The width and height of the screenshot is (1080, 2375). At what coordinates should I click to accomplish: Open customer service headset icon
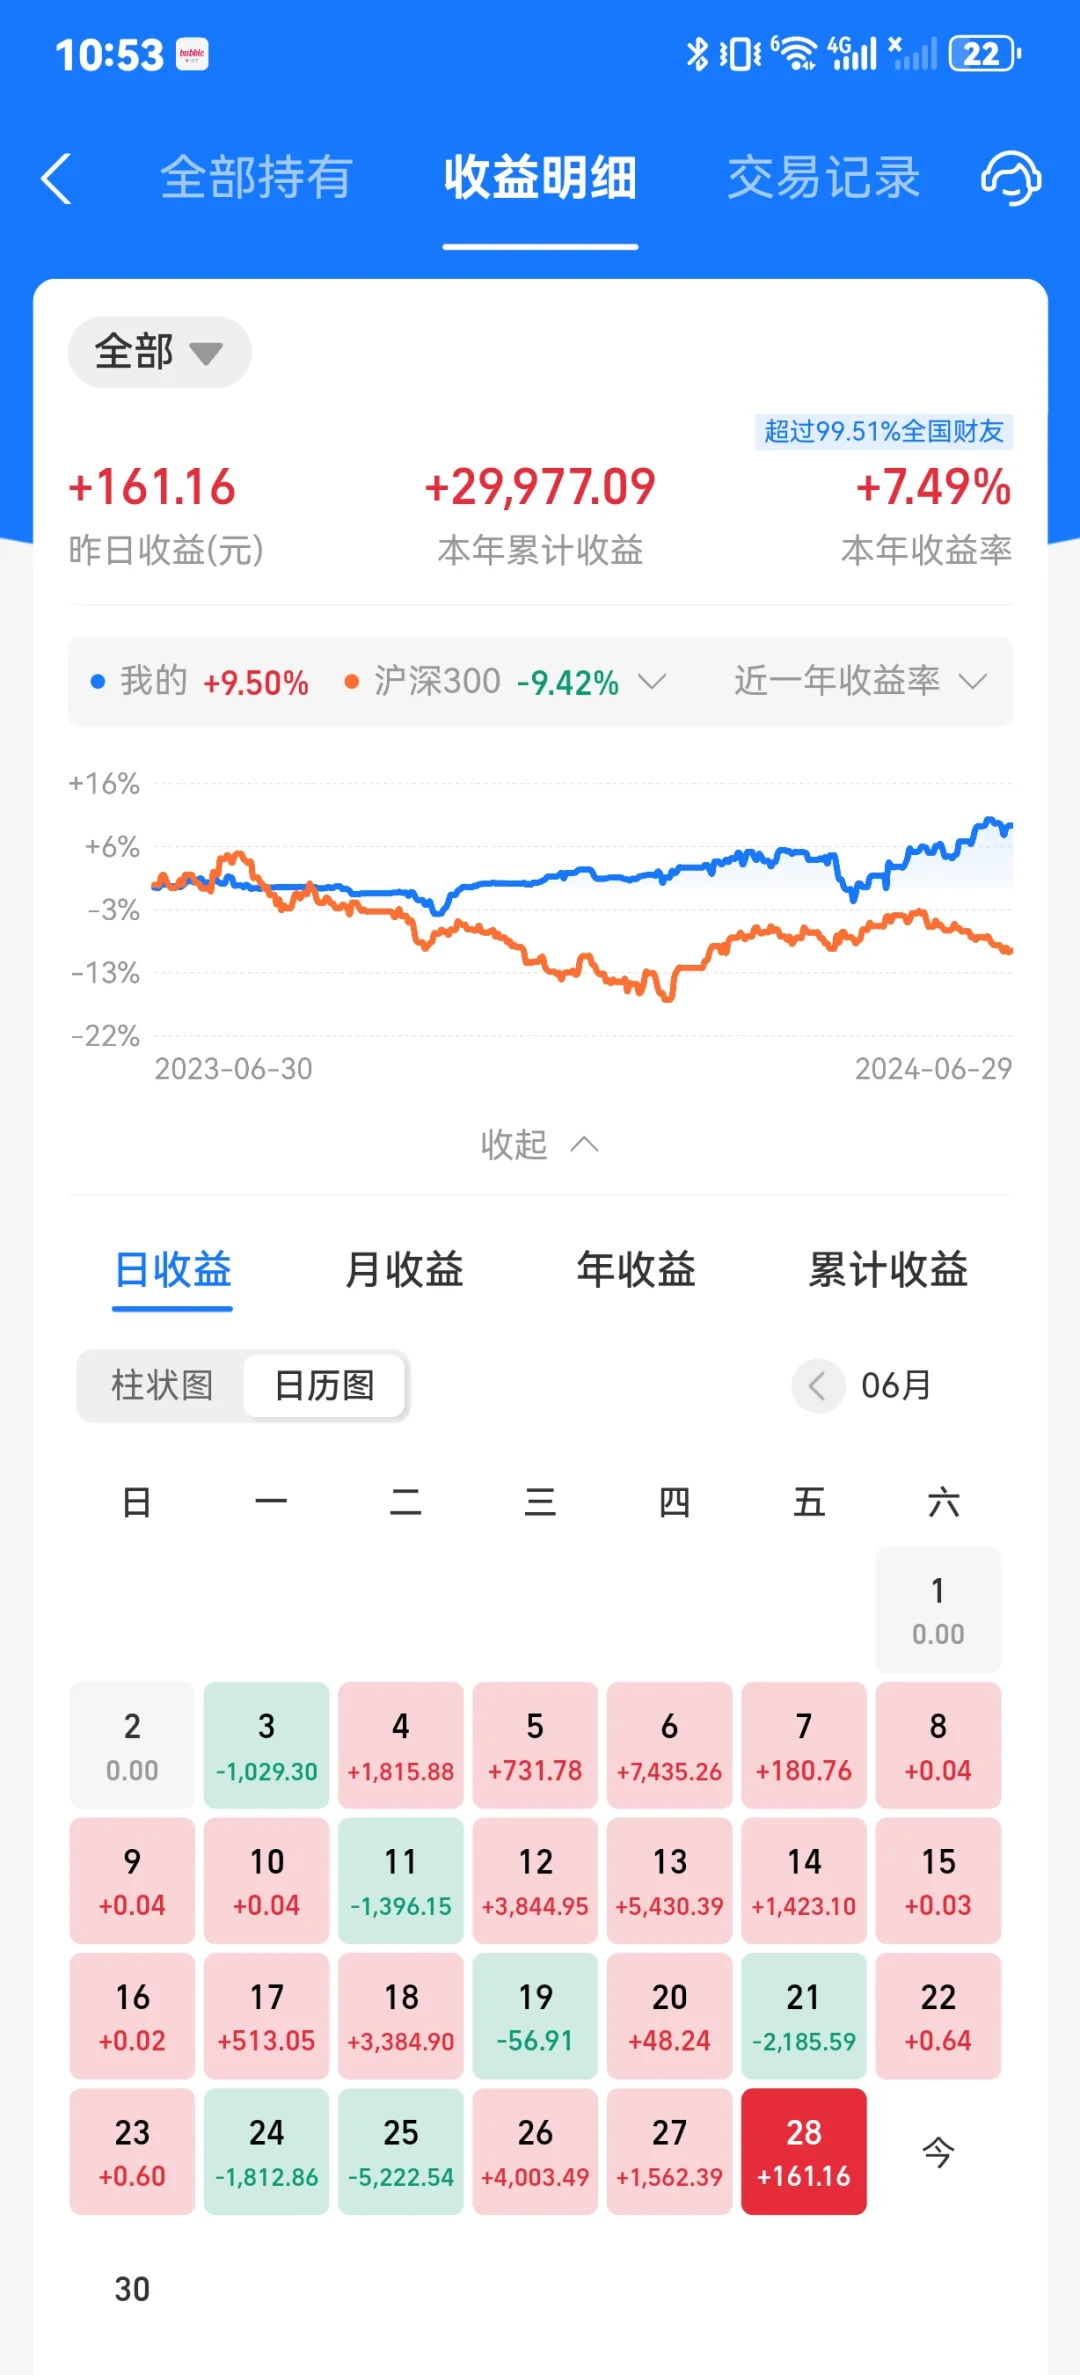[1010, 179]
